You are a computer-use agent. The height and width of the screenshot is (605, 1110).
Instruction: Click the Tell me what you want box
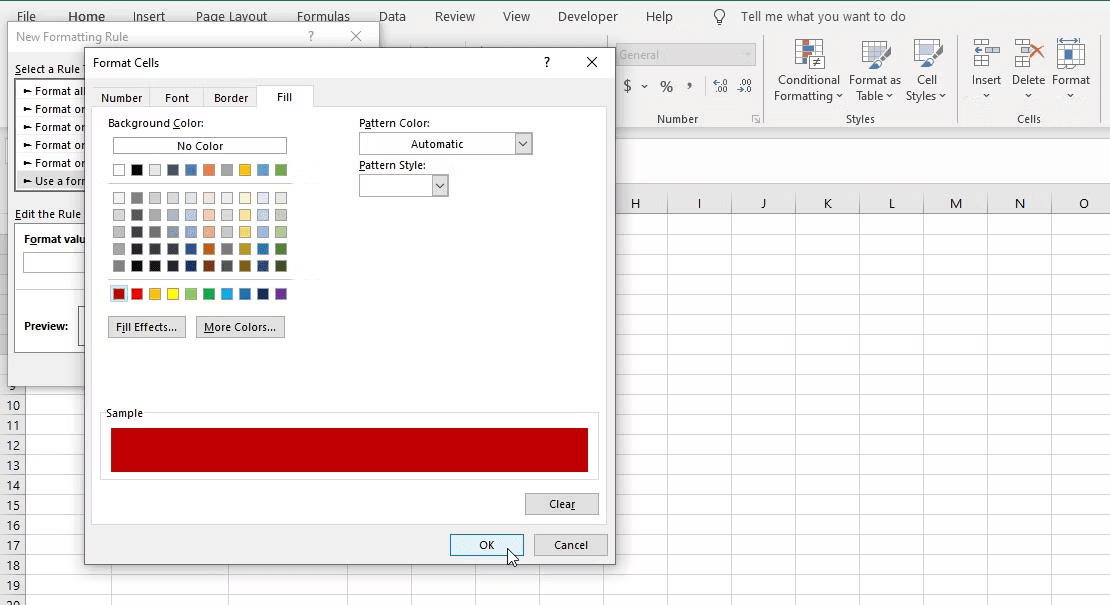(823, 16)
